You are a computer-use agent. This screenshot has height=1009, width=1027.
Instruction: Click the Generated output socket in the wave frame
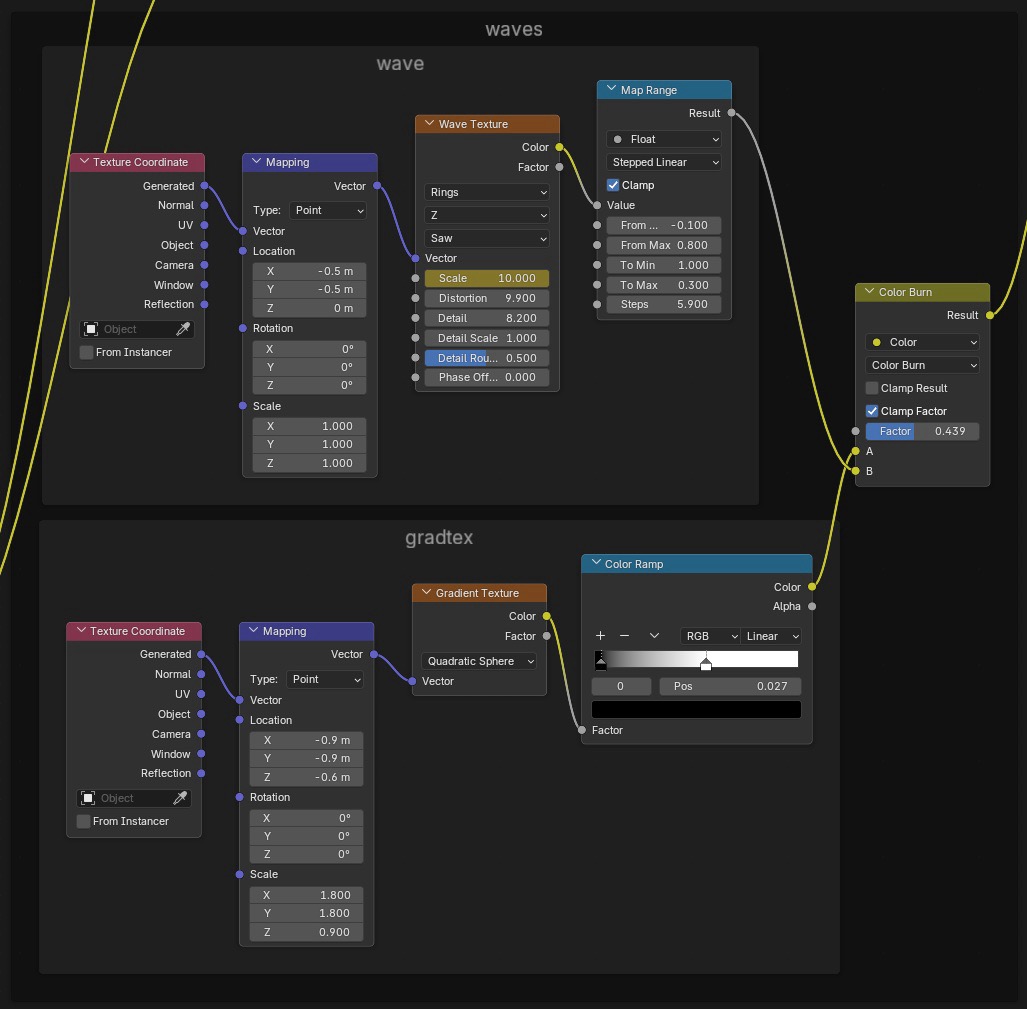[204, 186]
